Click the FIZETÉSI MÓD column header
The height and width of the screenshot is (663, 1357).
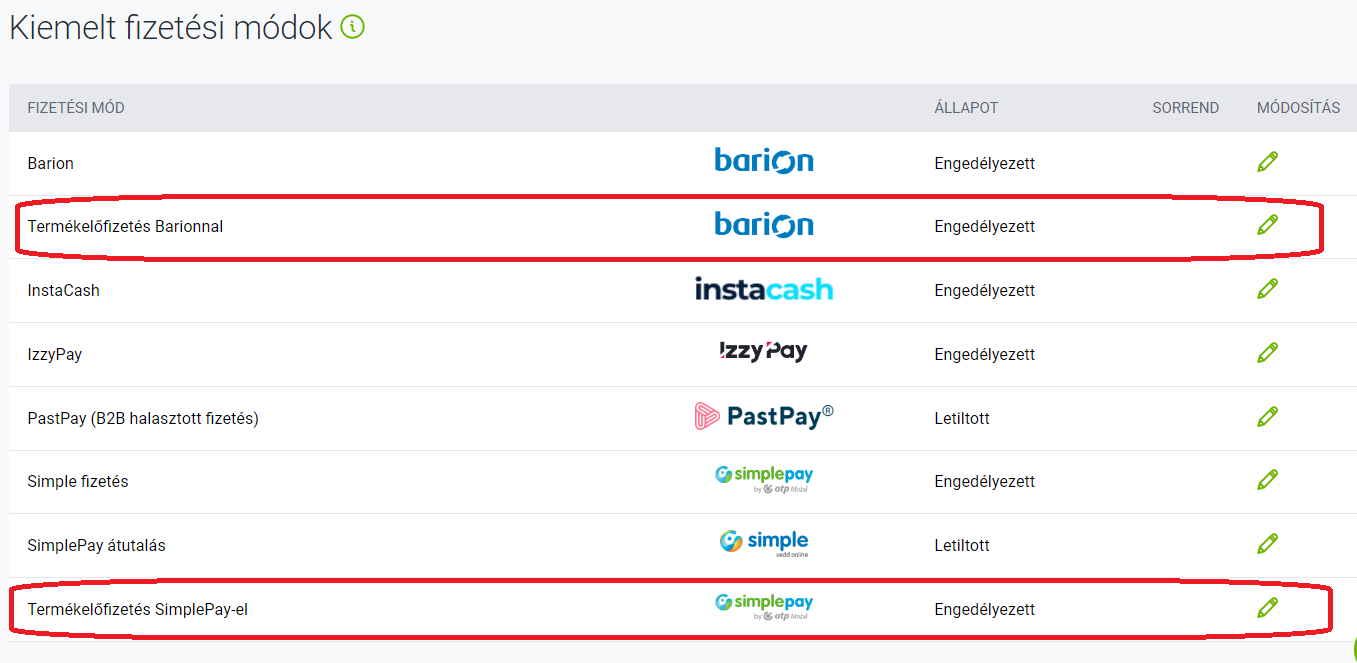pos(76,108)
